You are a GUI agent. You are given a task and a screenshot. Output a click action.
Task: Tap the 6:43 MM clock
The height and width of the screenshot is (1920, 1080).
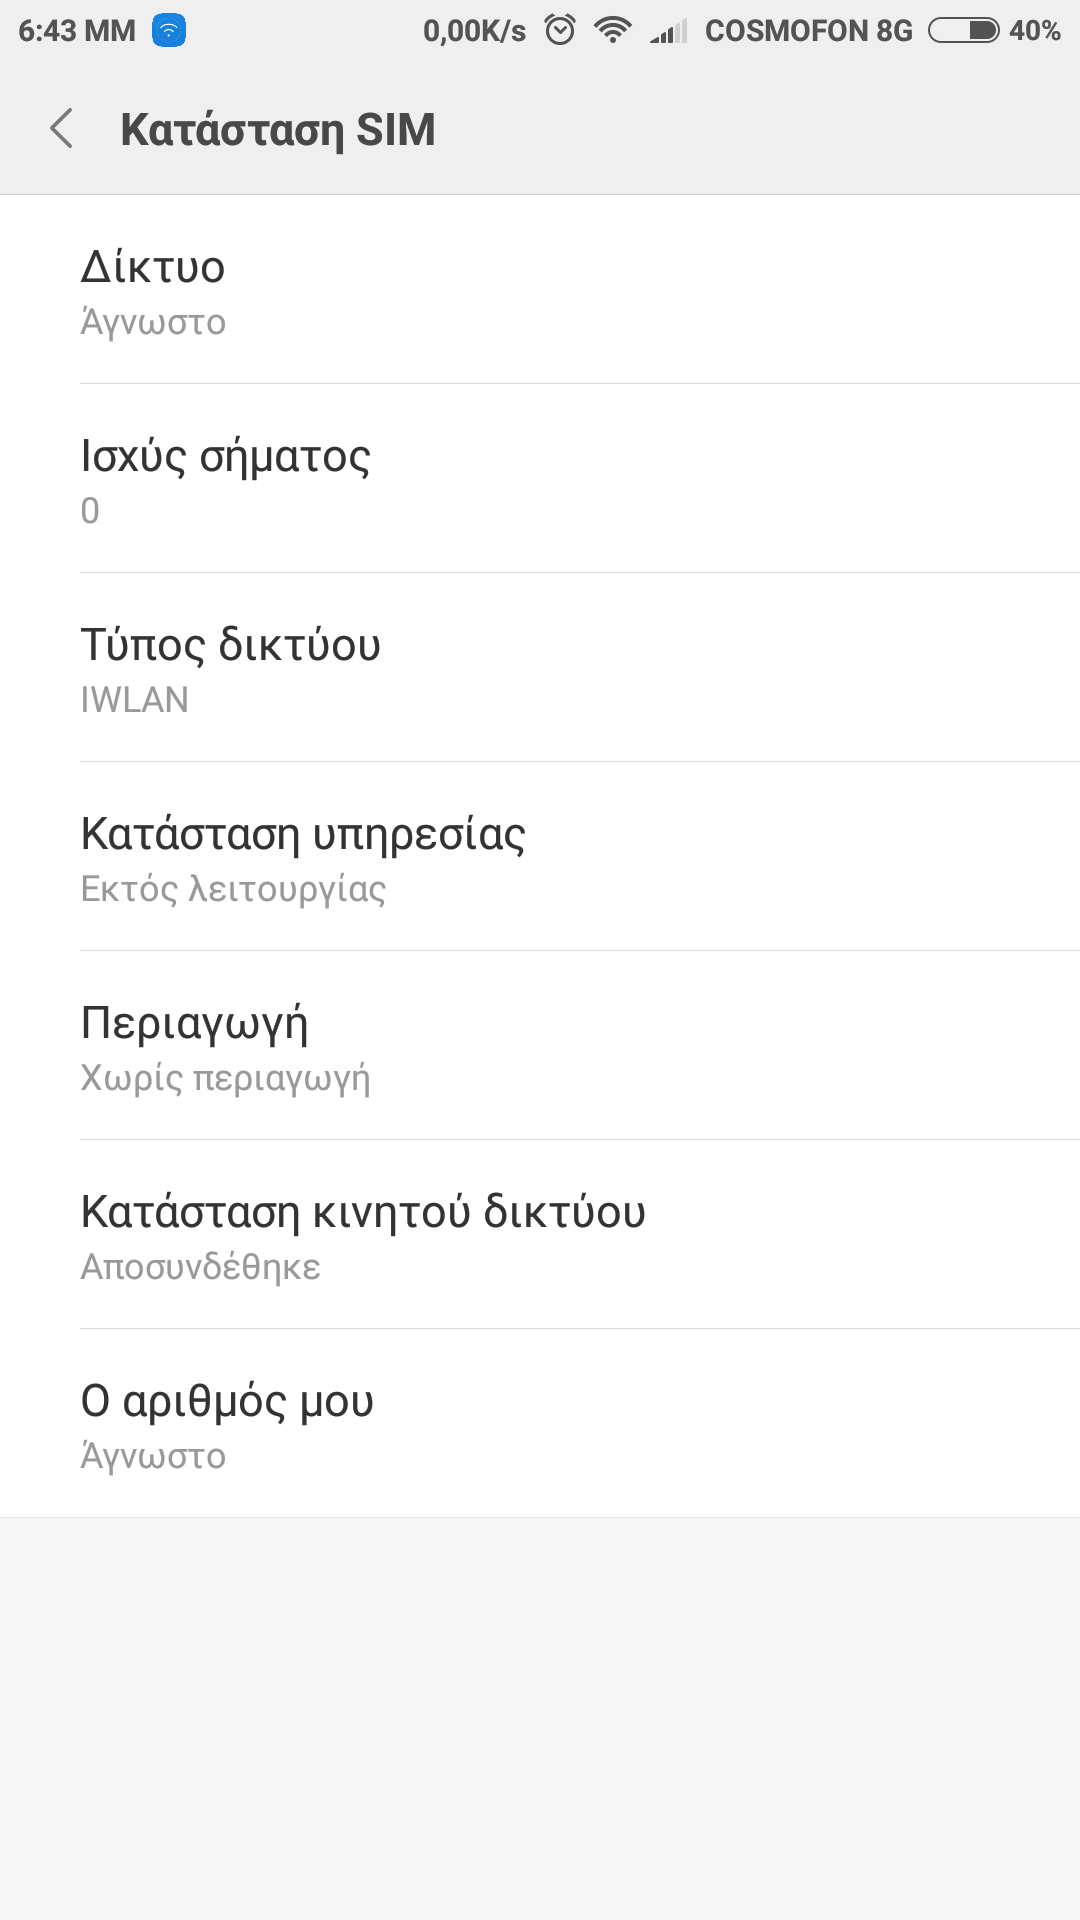77,31
